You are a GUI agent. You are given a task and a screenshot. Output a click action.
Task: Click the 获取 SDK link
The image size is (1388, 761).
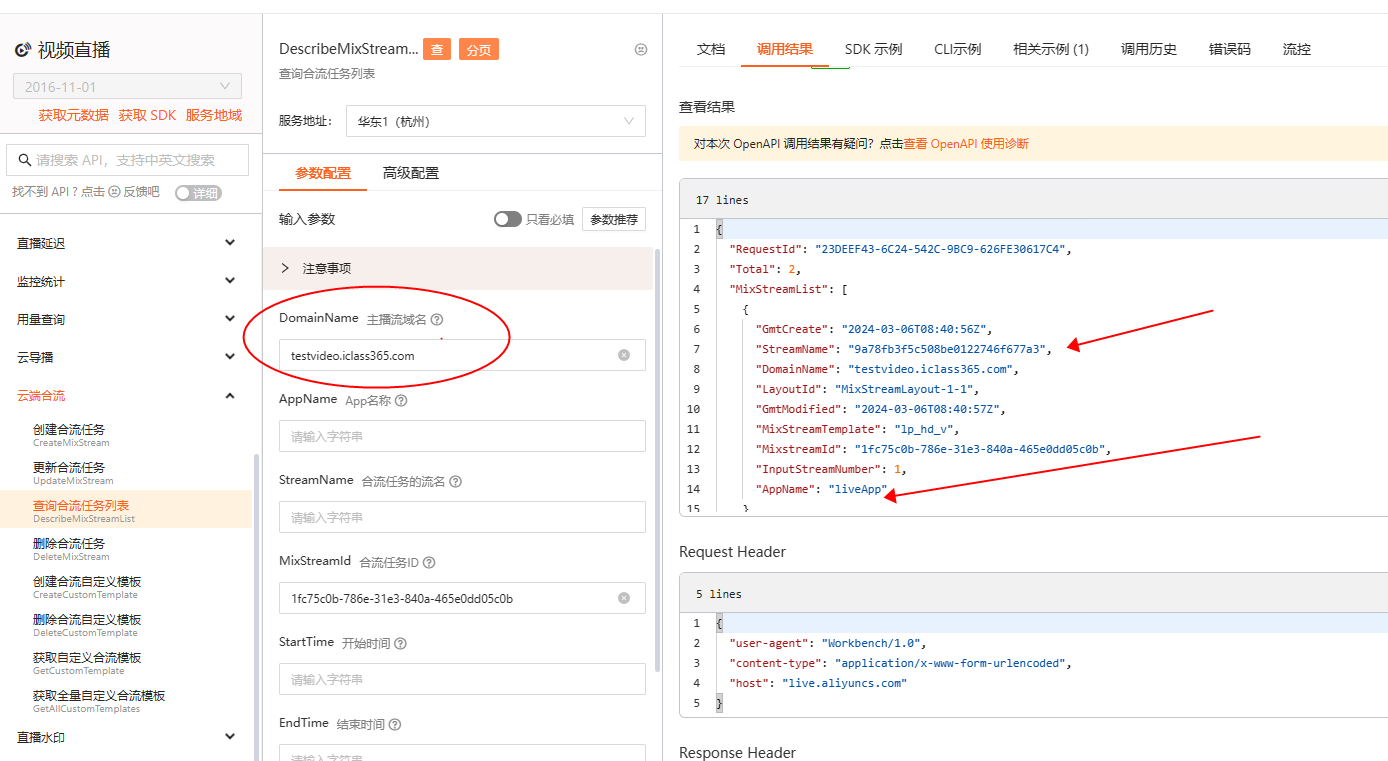pyautogui.click(x=147, y=115)
